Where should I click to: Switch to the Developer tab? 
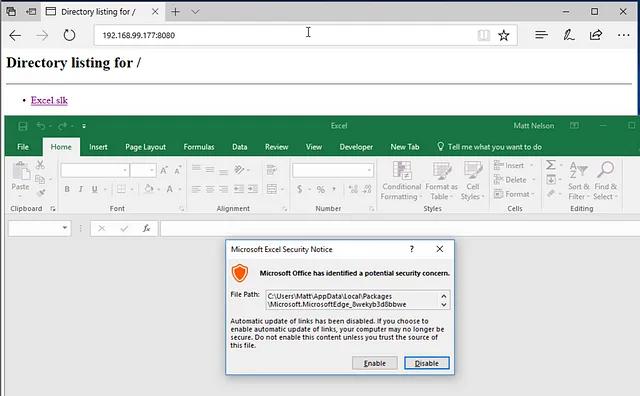tap(356, 147)
